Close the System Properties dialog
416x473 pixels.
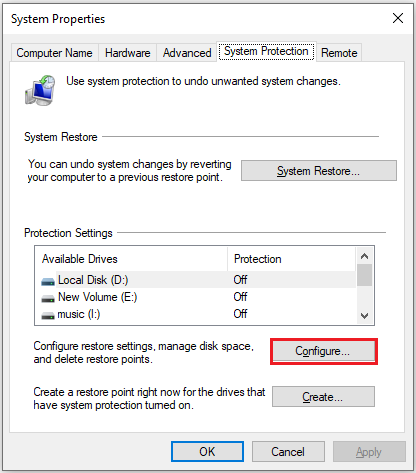(x=398, y=18)
